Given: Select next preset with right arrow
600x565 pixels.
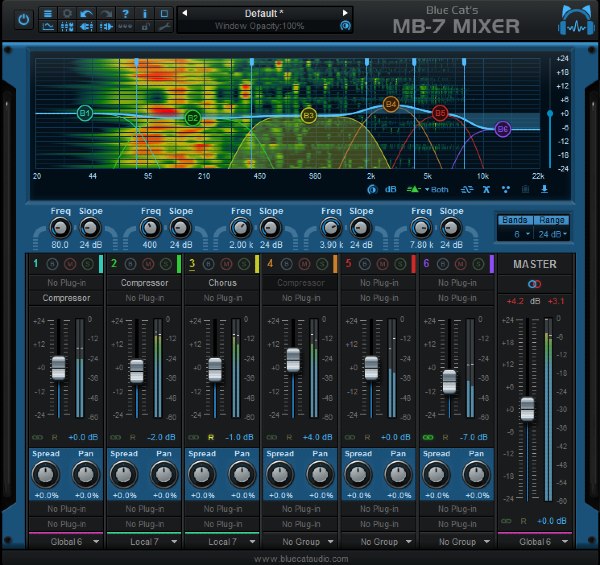Looking at the screenshot, I should click(346, 13).
